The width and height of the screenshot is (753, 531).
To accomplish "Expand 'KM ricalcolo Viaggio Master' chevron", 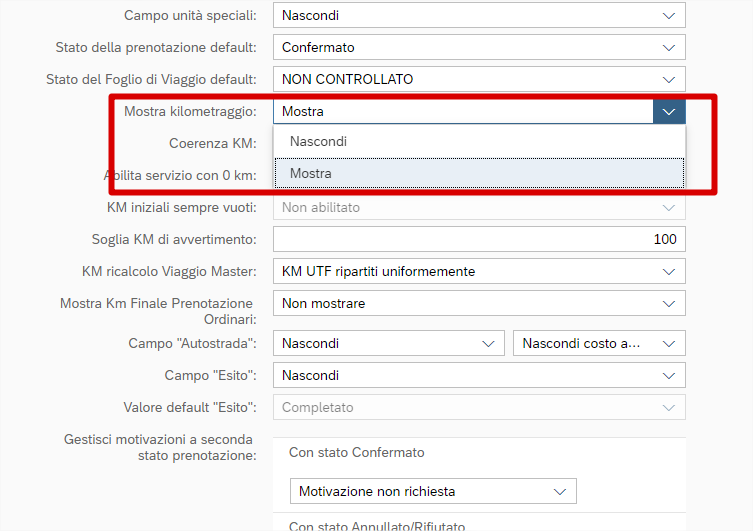I will [x=669, y=271].
